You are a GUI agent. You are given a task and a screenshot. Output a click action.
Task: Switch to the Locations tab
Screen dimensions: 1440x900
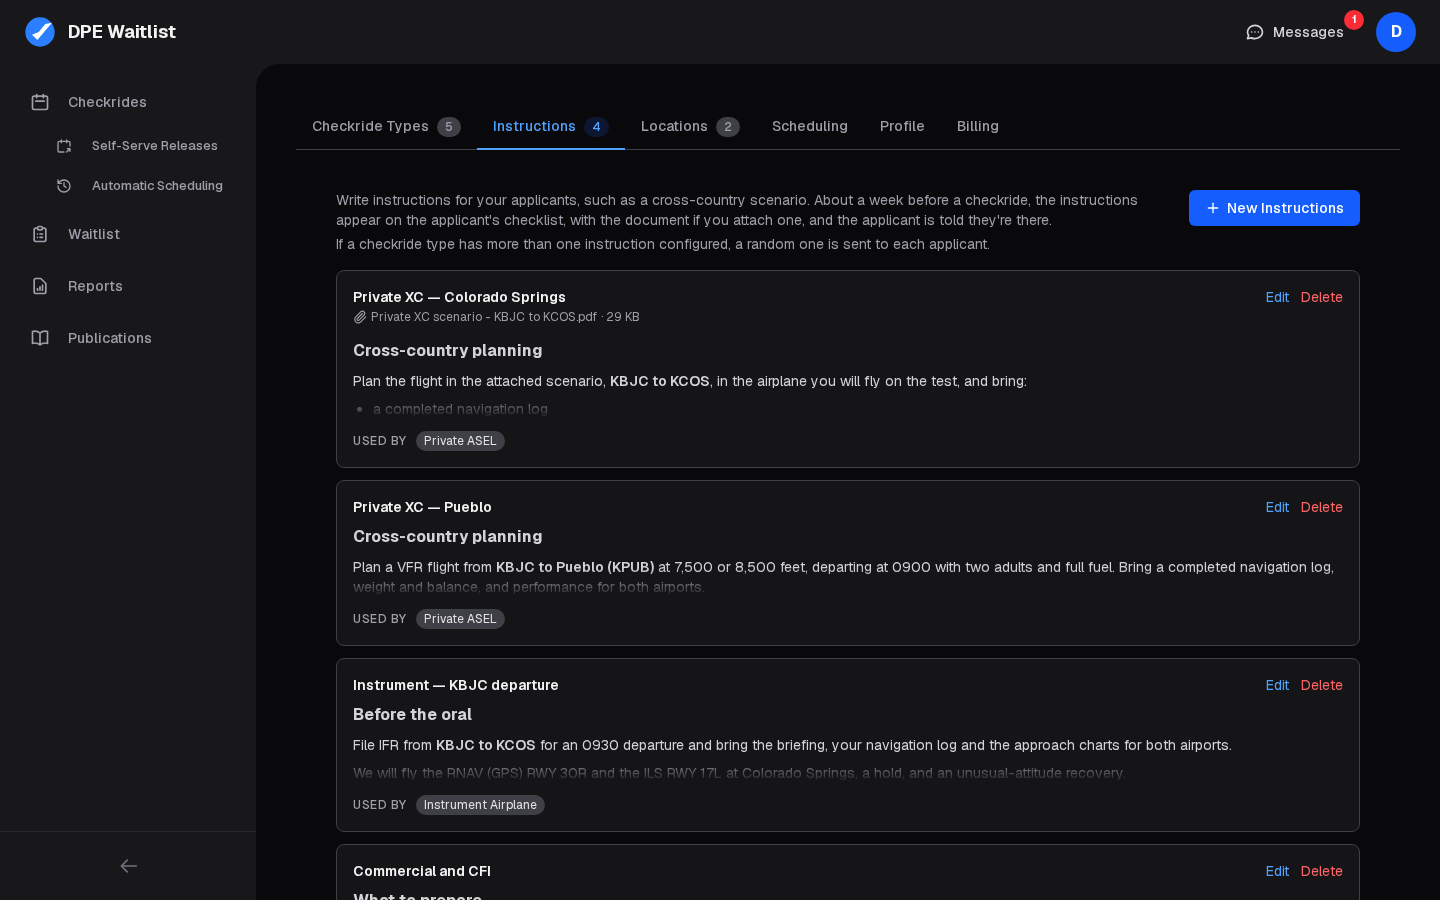(x=690, y=126)
